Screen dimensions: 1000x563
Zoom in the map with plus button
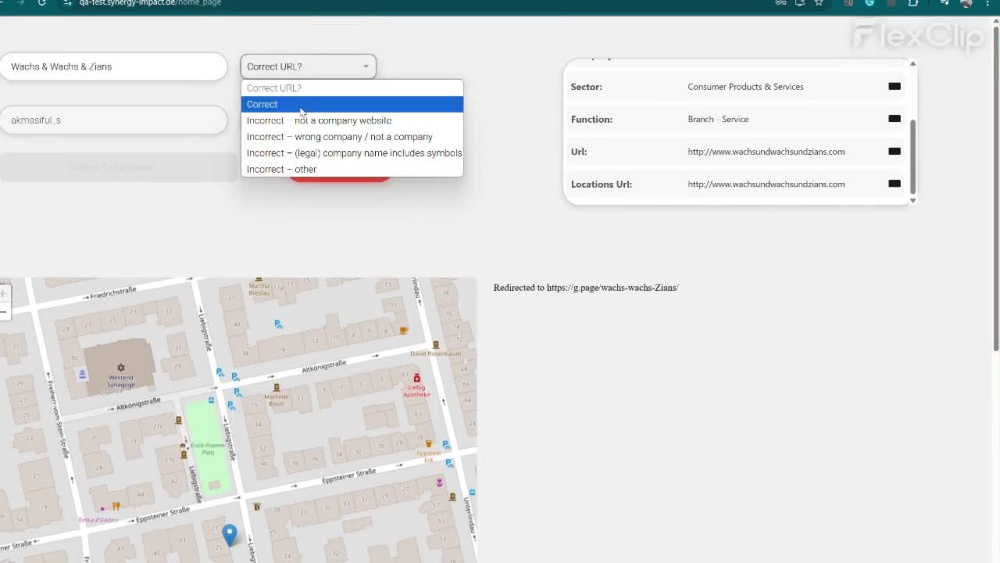[x=3, y=294]
